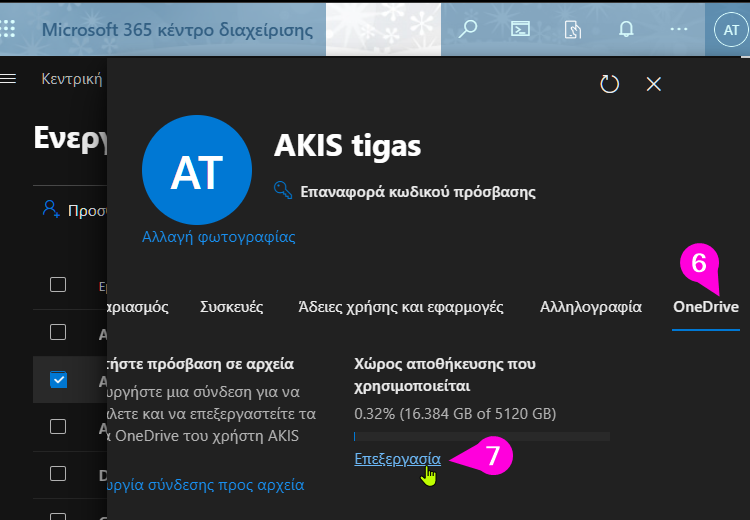Click Επαναφορά κωδικού πρόσβασης

[418, 192]
